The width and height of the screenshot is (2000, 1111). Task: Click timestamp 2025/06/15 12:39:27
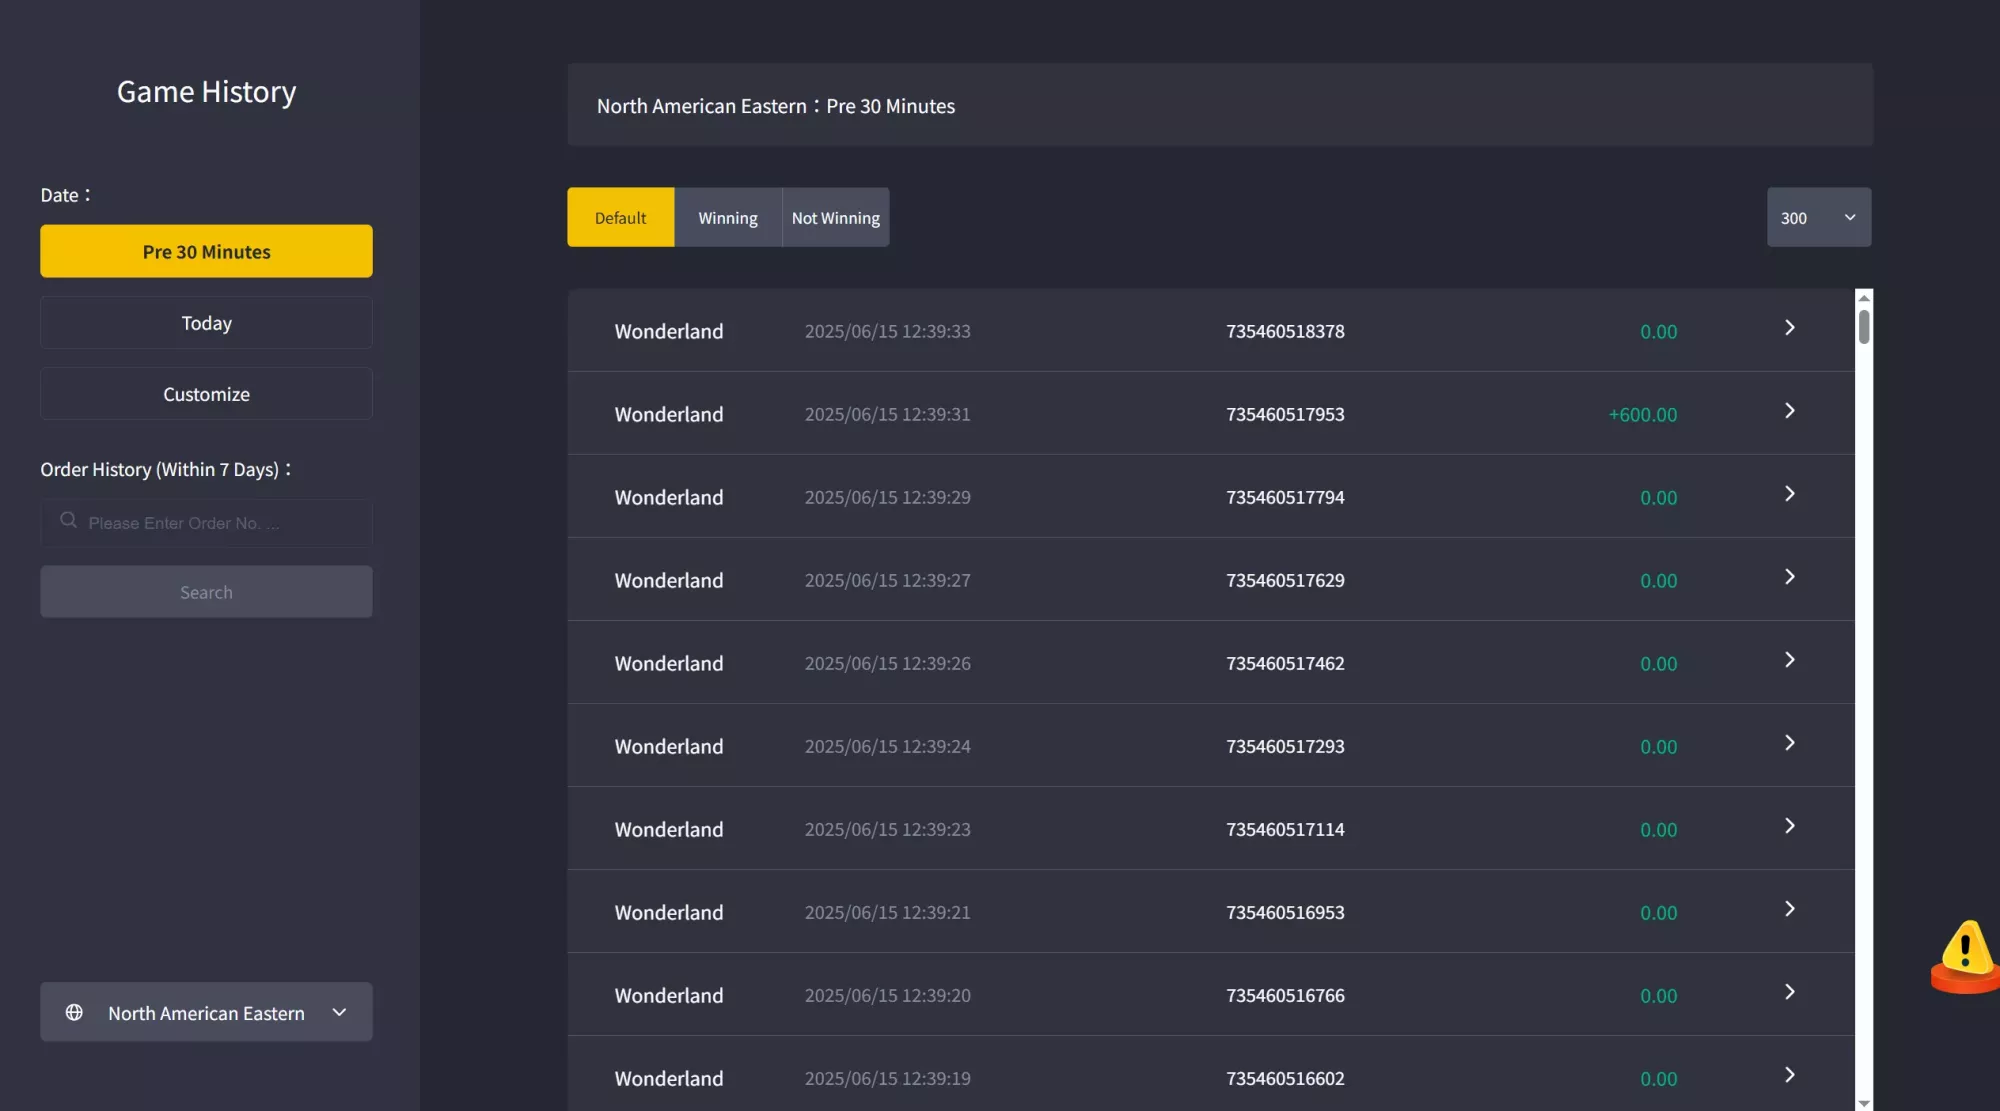(888, 580)
